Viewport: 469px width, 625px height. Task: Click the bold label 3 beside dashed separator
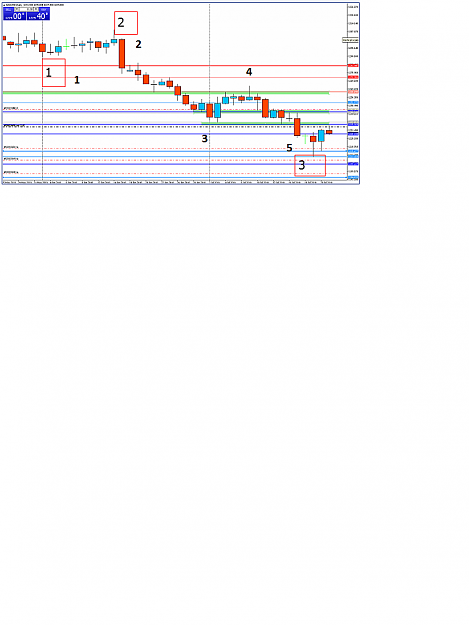coord(204,139)
